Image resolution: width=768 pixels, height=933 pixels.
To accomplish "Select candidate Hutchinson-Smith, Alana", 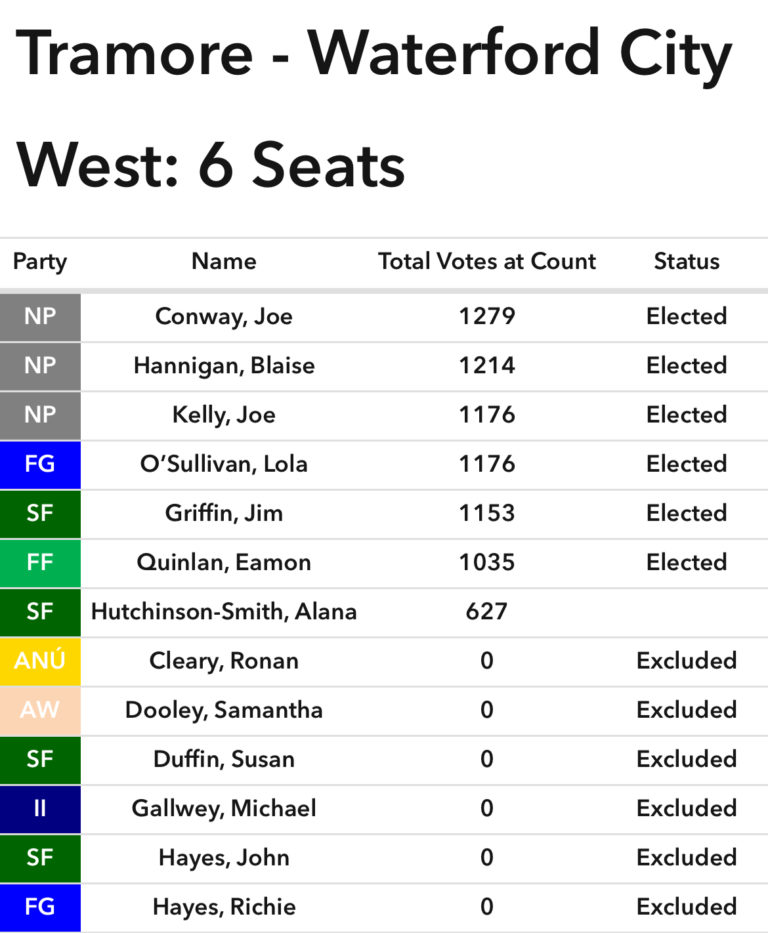I will click(224, 612).
